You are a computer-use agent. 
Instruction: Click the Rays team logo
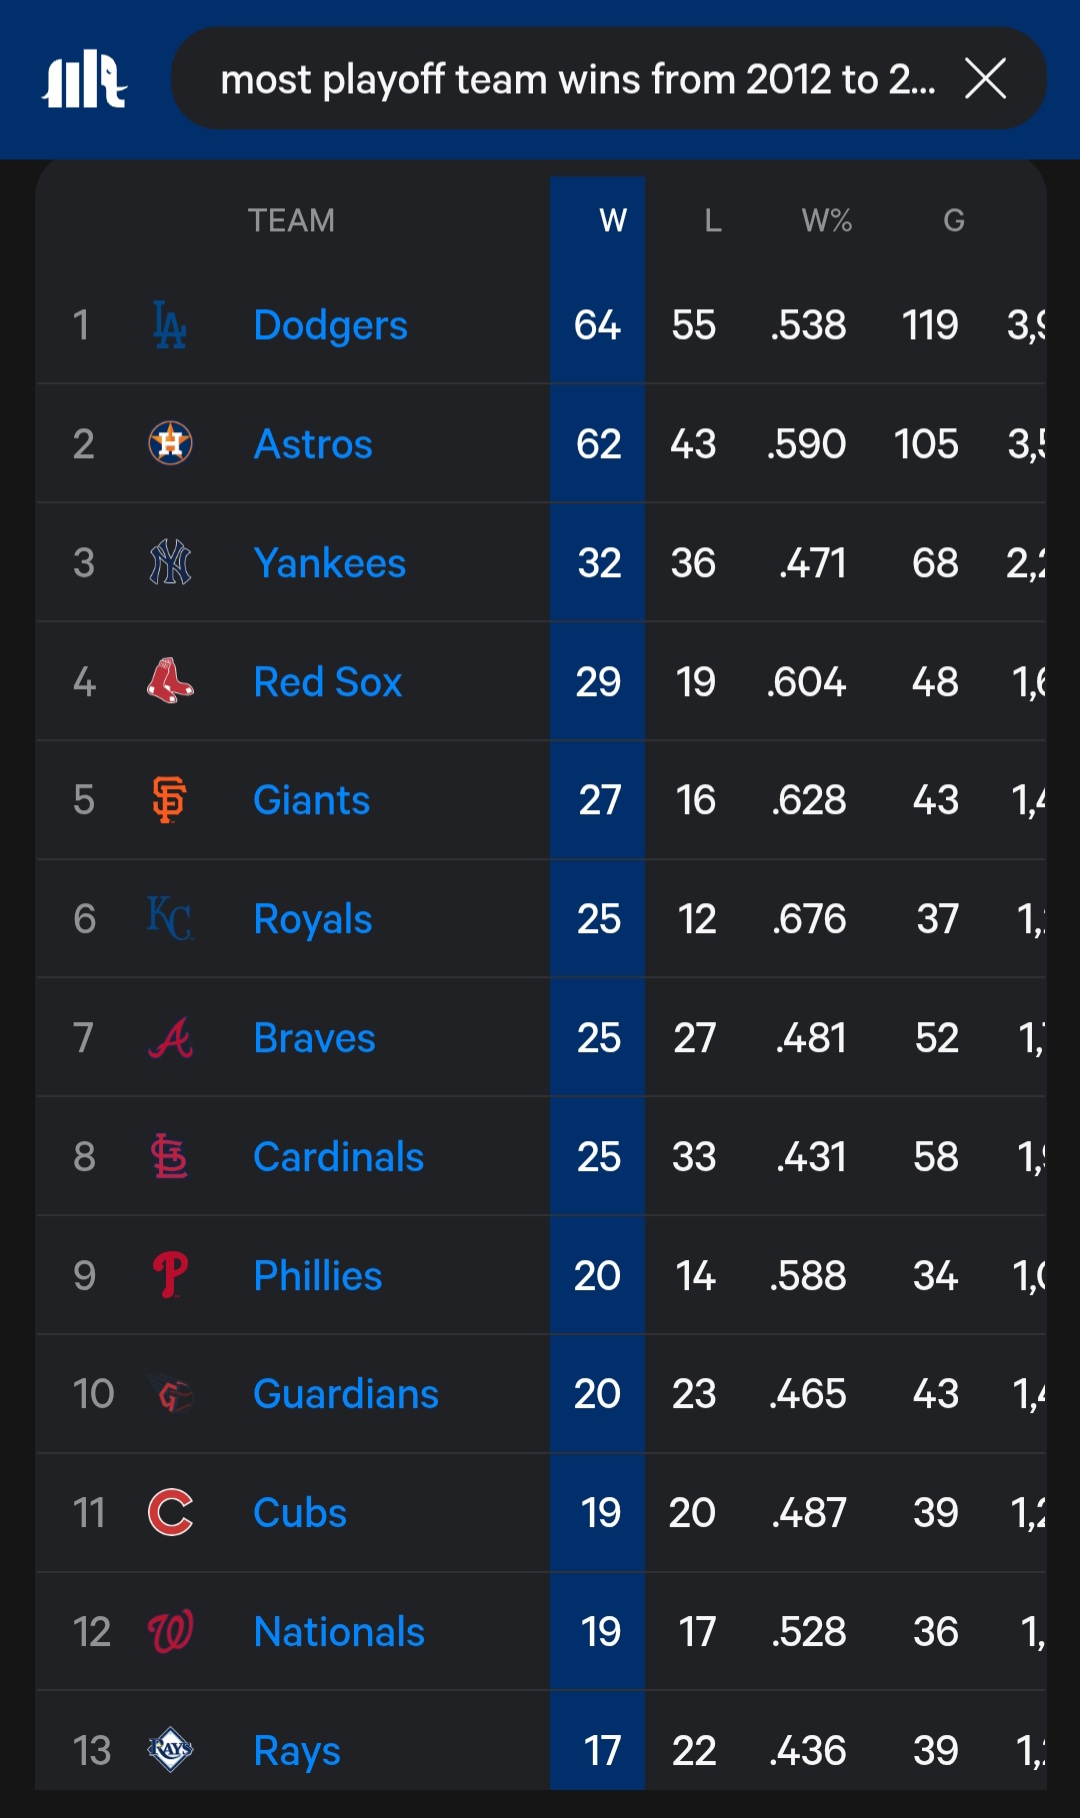coord(170,1750)
